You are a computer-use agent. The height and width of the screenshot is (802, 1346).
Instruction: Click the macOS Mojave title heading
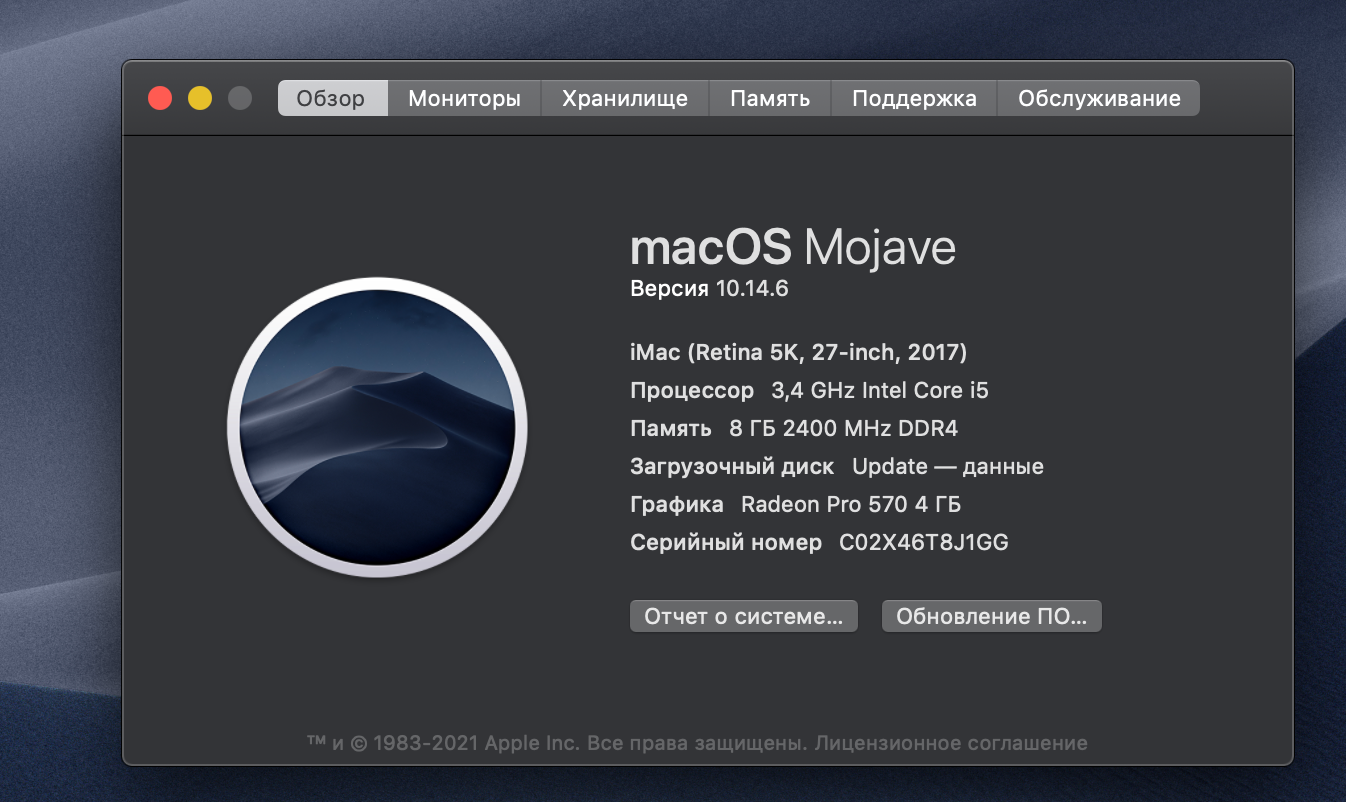(x=793, y=248)
